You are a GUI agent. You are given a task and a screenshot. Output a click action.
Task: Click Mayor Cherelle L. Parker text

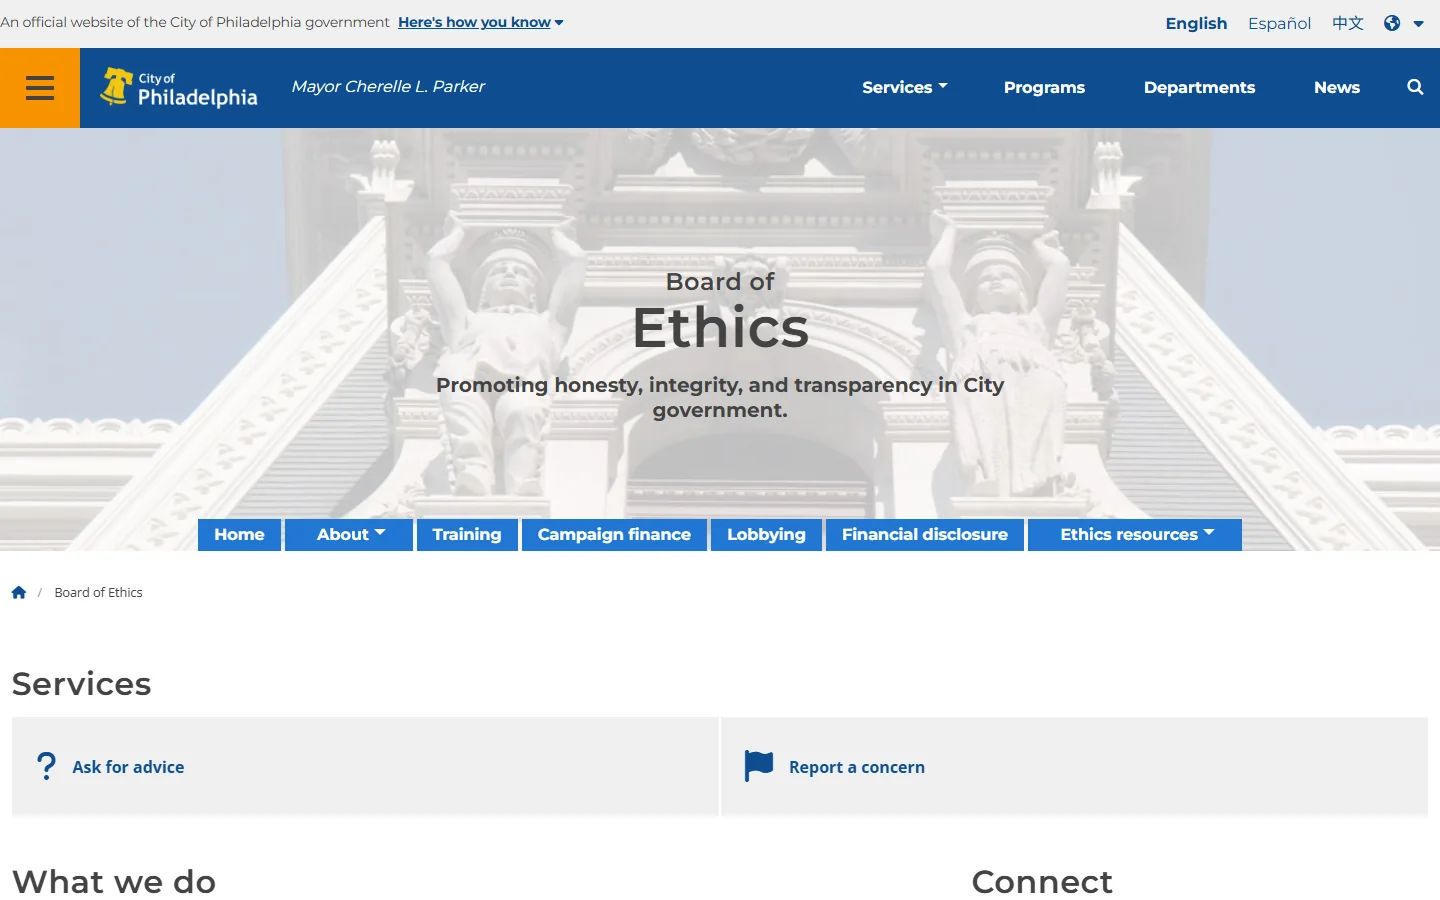click(388, 87)
